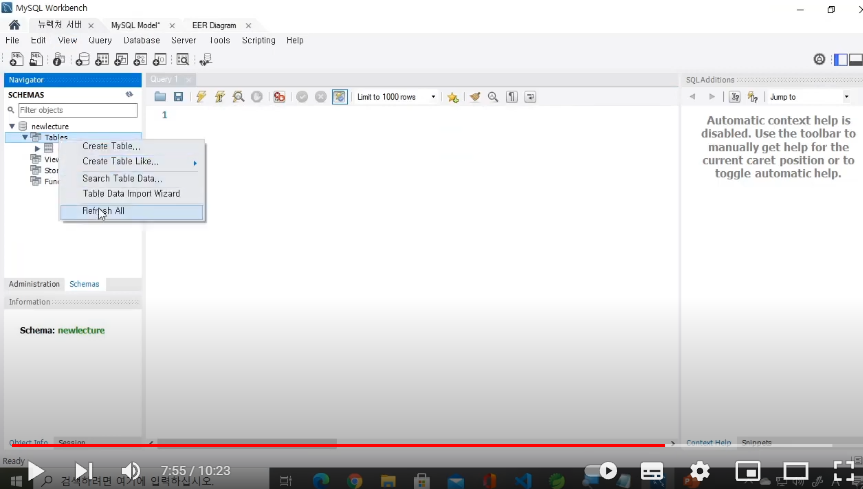
Task: Open the Scripting menu
Action: click(259, 40)
